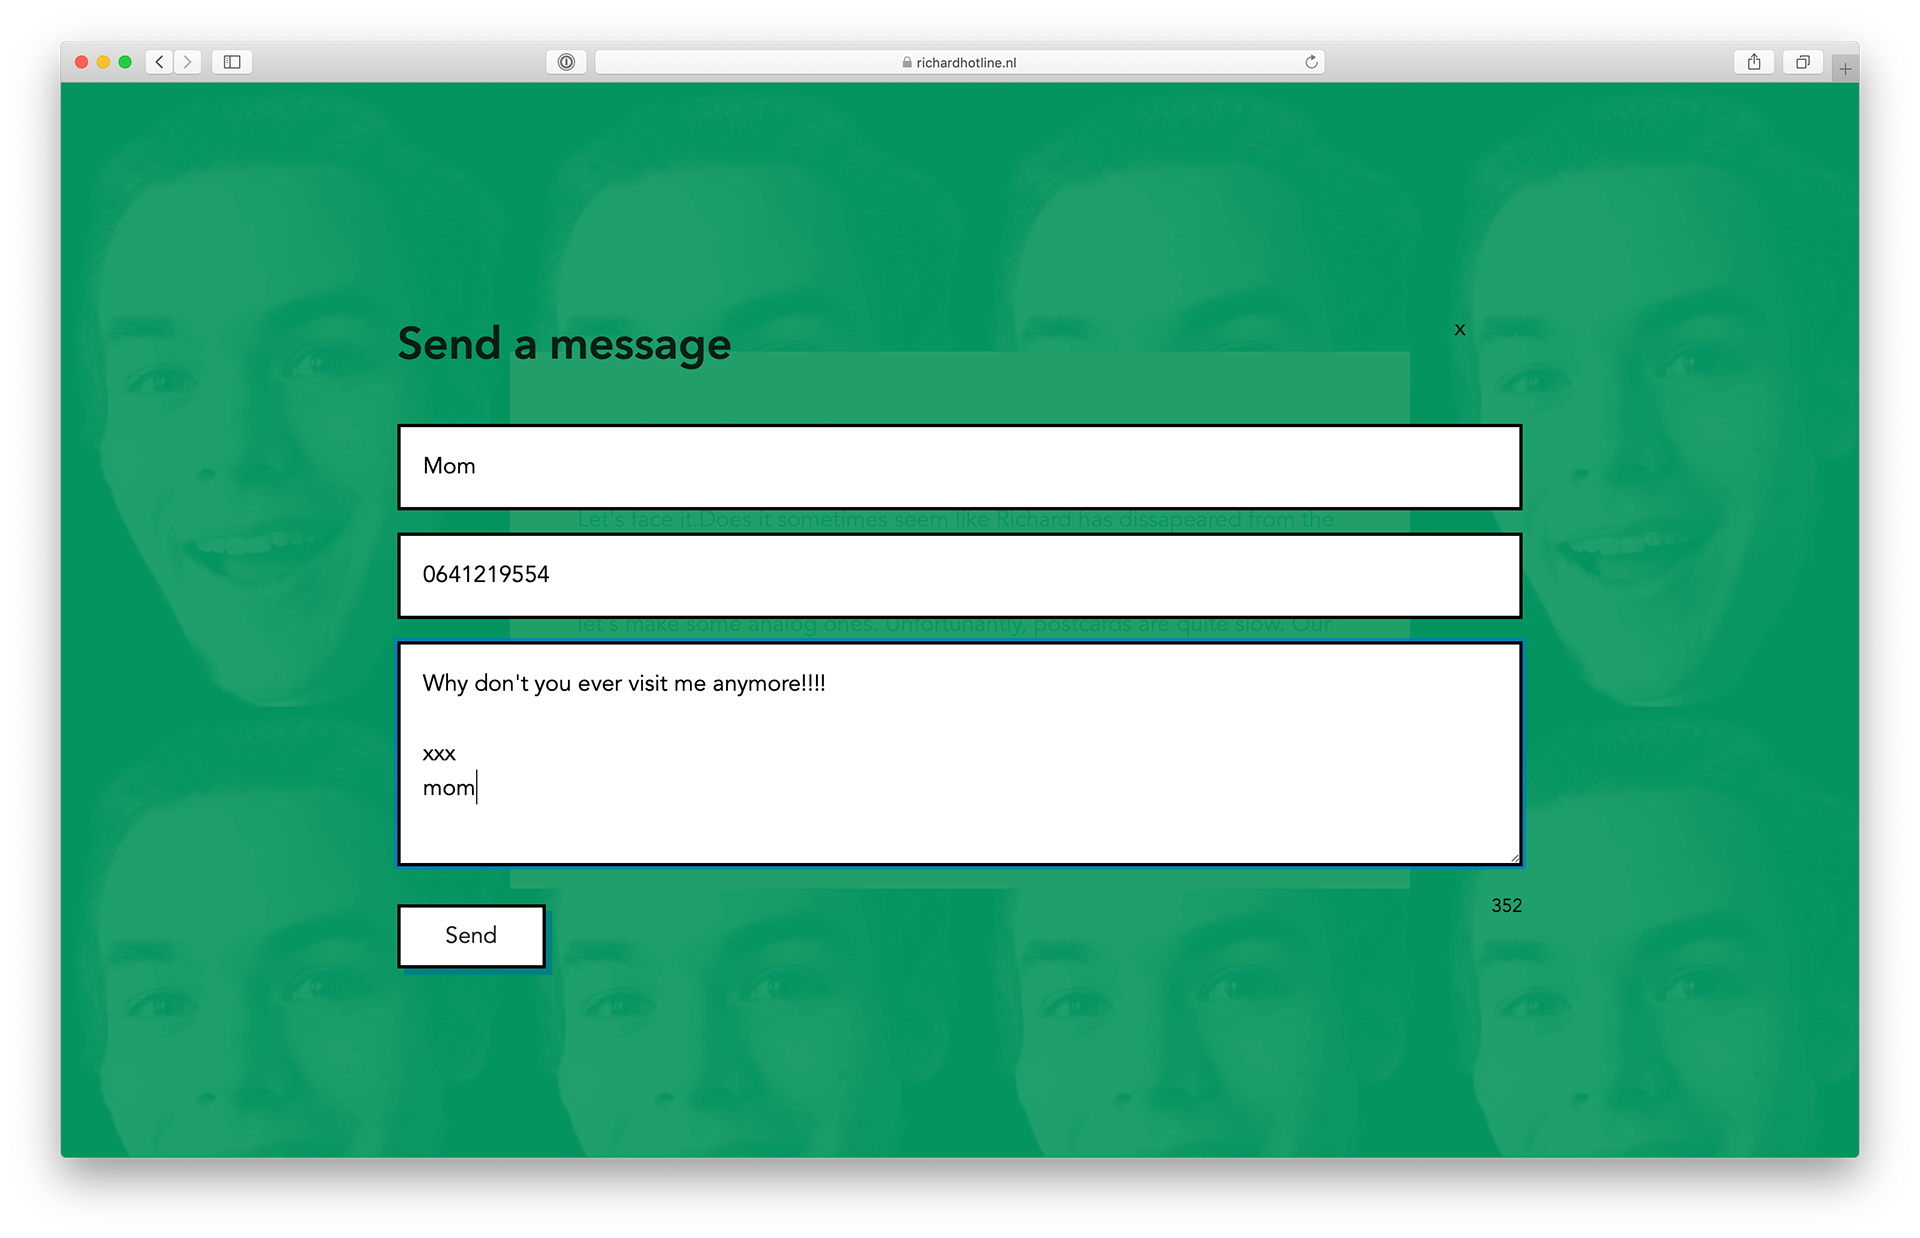Zoom the Safari window with green button

pyautogui.click(x=125, y=62)
